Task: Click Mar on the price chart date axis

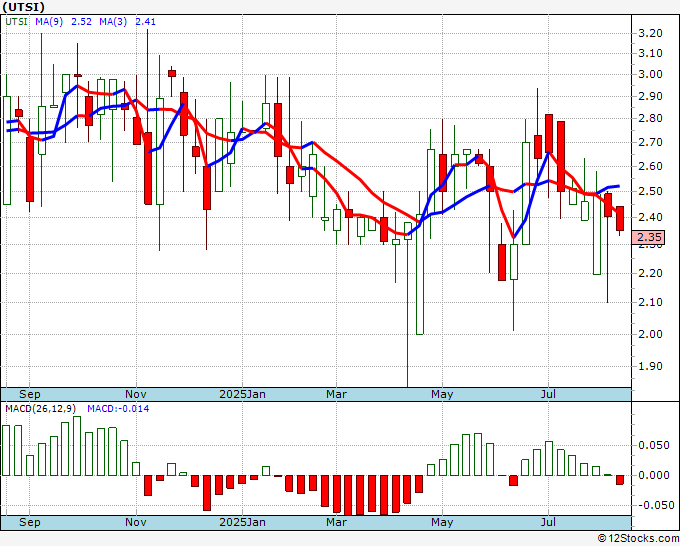Action: (337, 394)
